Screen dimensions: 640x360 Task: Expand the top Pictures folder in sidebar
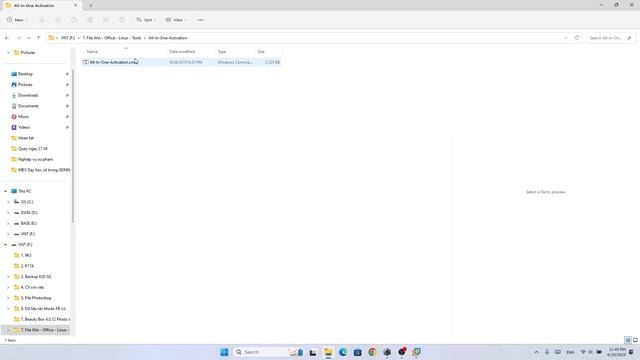(x=8, y=53)
